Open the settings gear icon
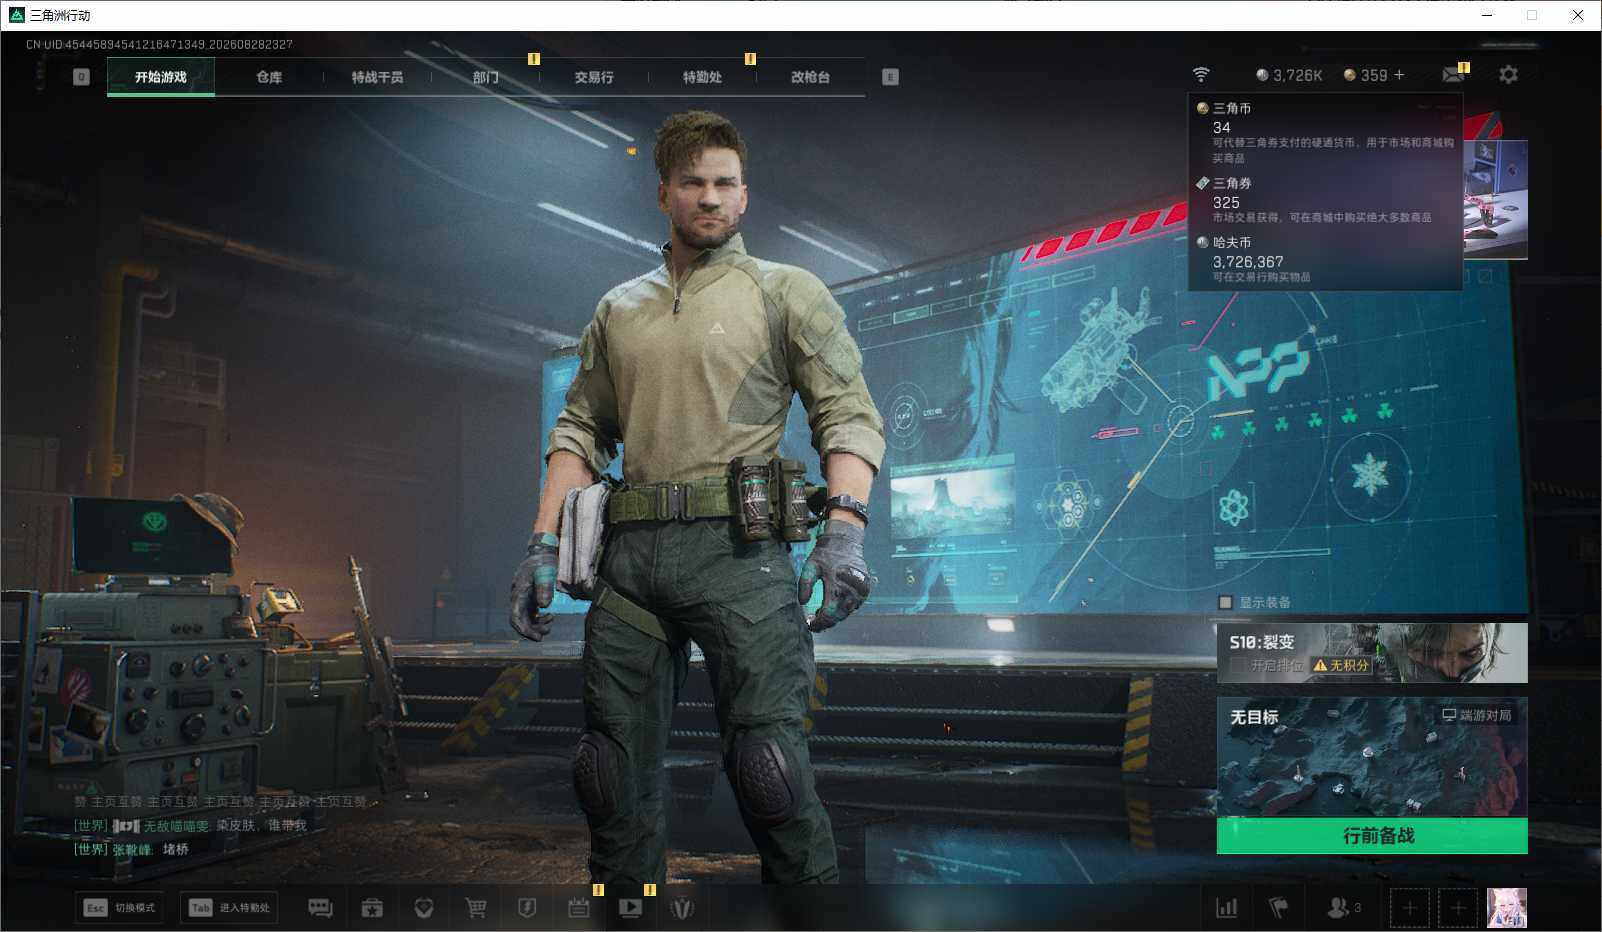Screen dimensions: 1602x932 pos(1508,74)
